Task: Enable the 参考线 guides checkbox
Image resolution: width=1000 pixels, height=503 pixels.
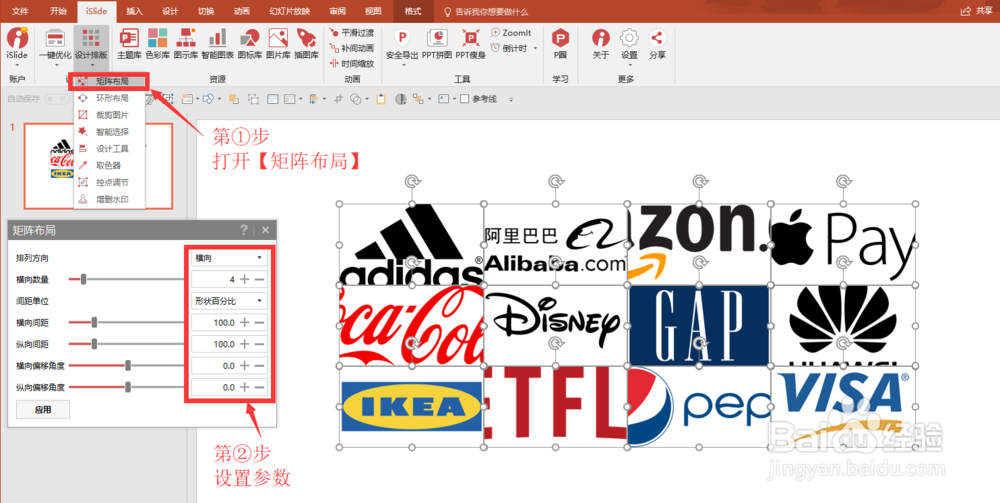Action: [x=464, y=99]
